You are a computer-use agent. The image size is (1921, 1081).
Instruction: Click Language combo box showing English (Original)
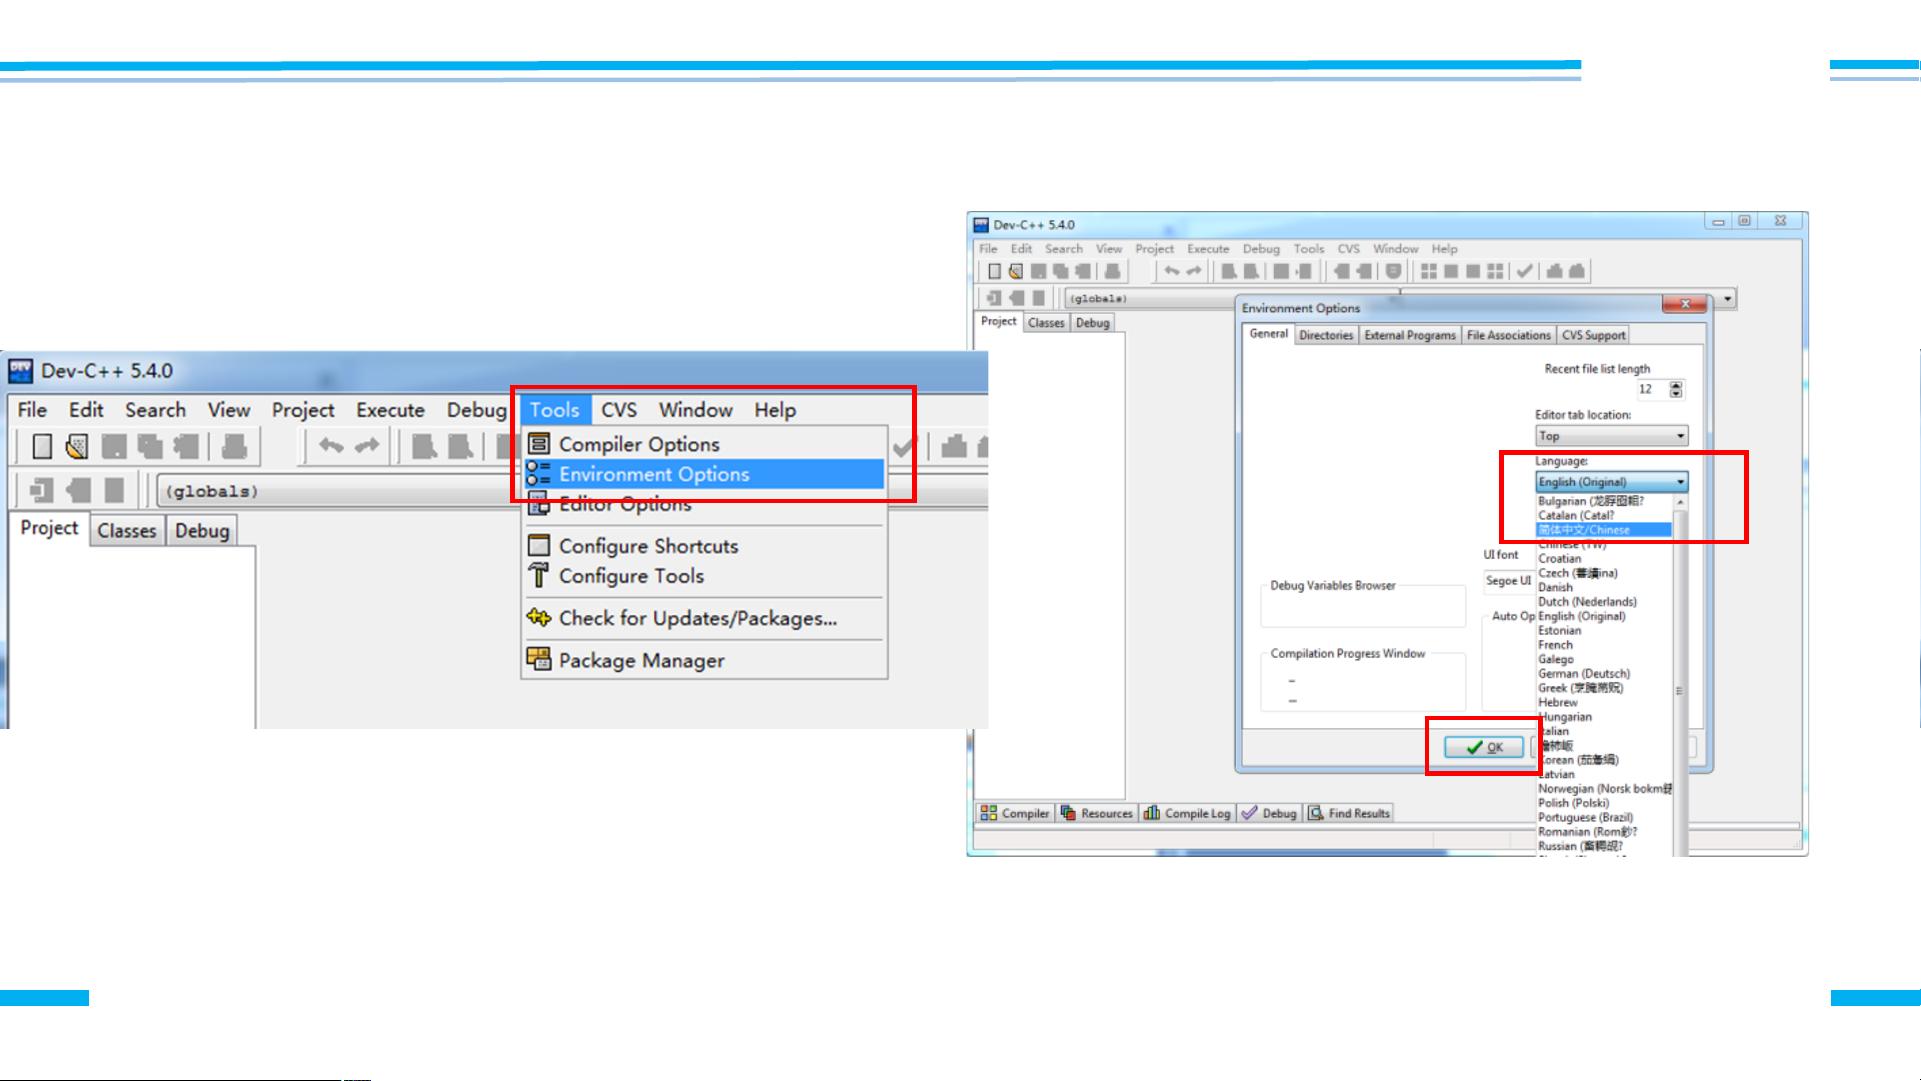tap(1612, 482)
